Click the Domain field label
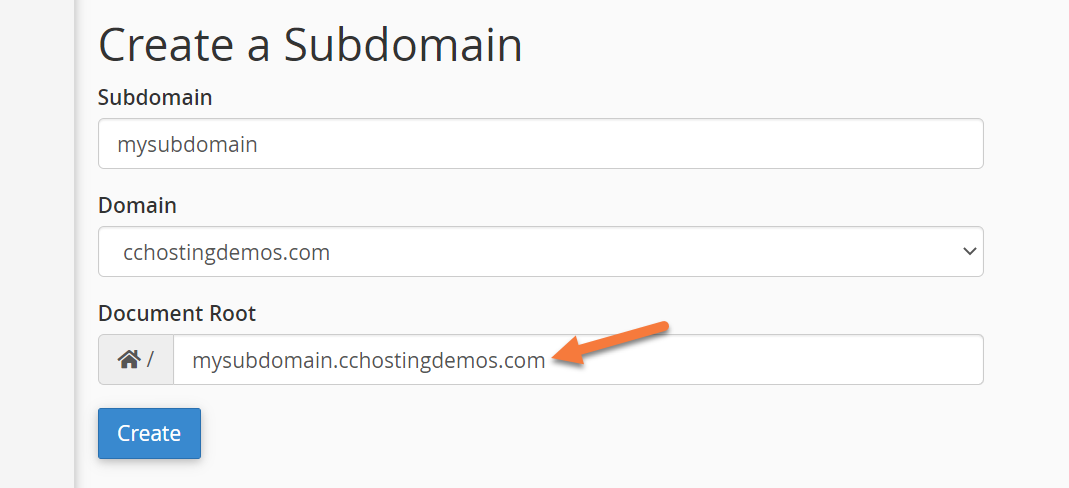 [x=137, y=206]
